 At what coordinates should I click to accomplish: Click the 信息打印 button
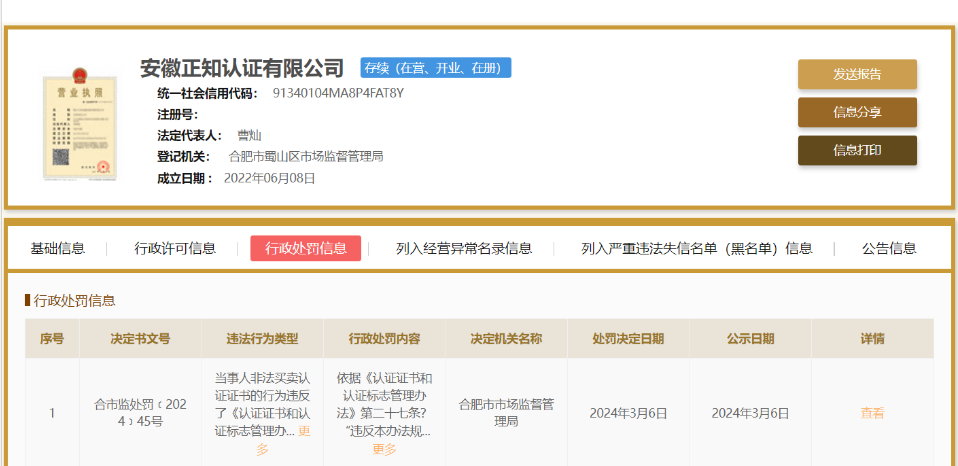click(x=857, y=150)
